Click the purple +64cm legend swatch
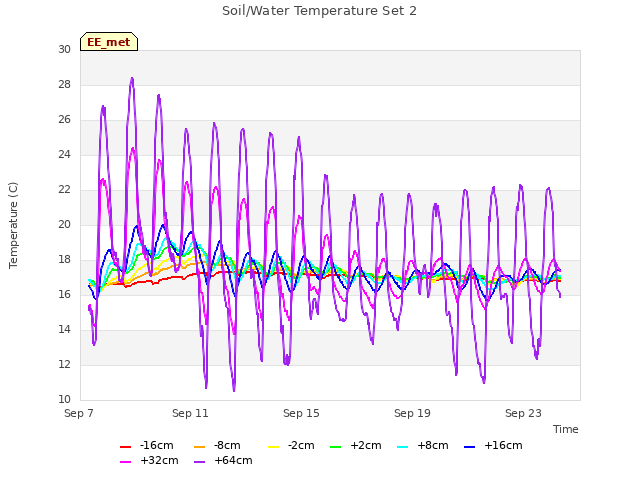The width and height of the screenshot is (640, 480). [x=200, y=462]
